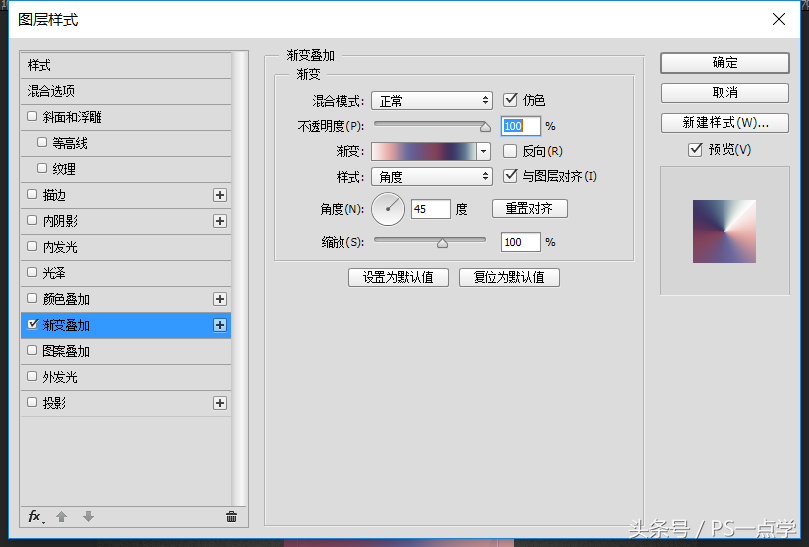The width and height of the screenshot is (809, 547).
Task: Enable the 图案叠加 checkbox
Action: [x=32, y=350]
